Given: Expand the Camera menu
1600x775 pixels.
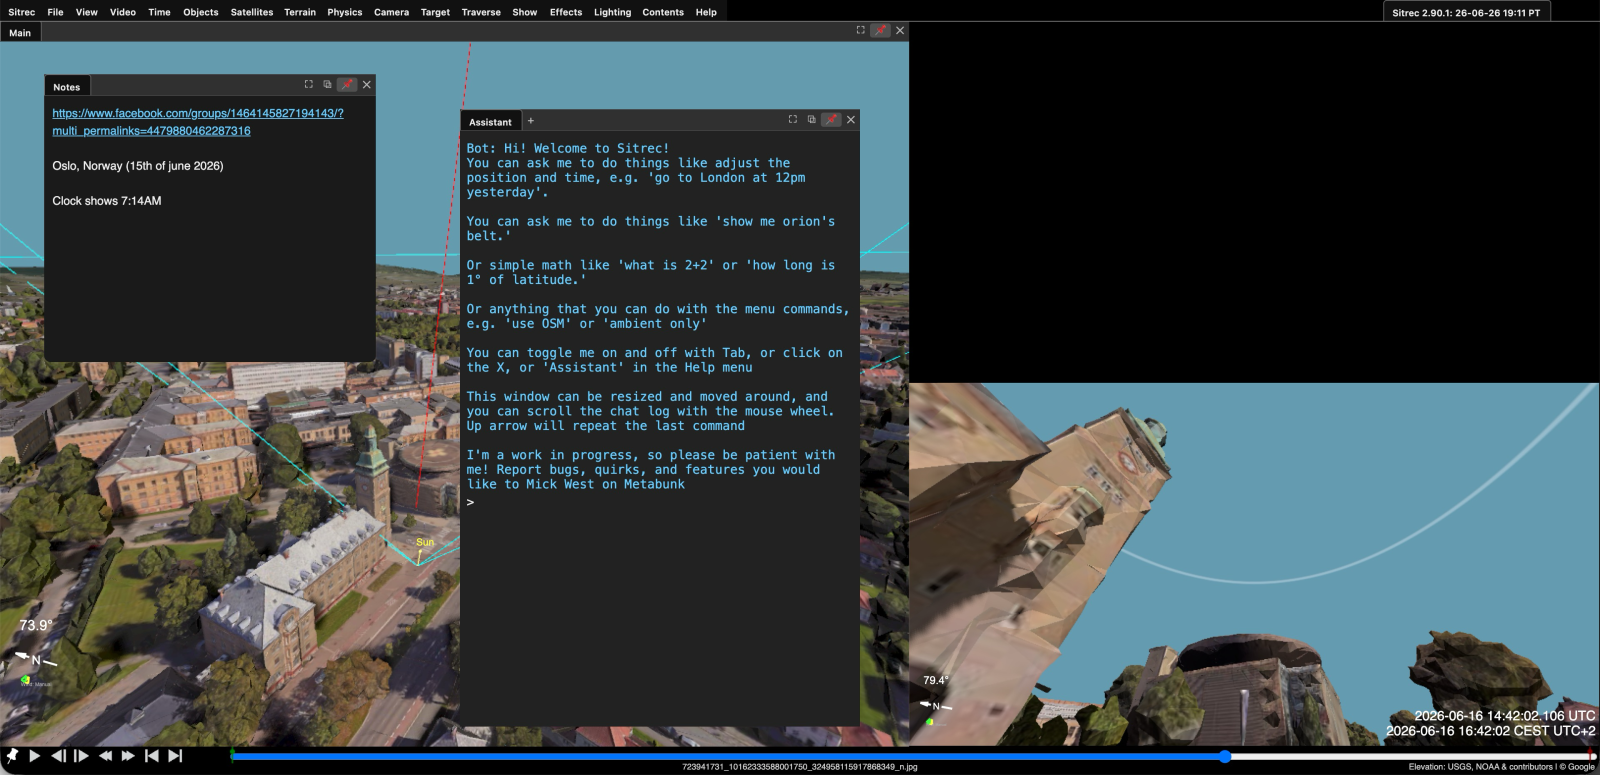Looking at the screenshot, I should coord(392,12).
